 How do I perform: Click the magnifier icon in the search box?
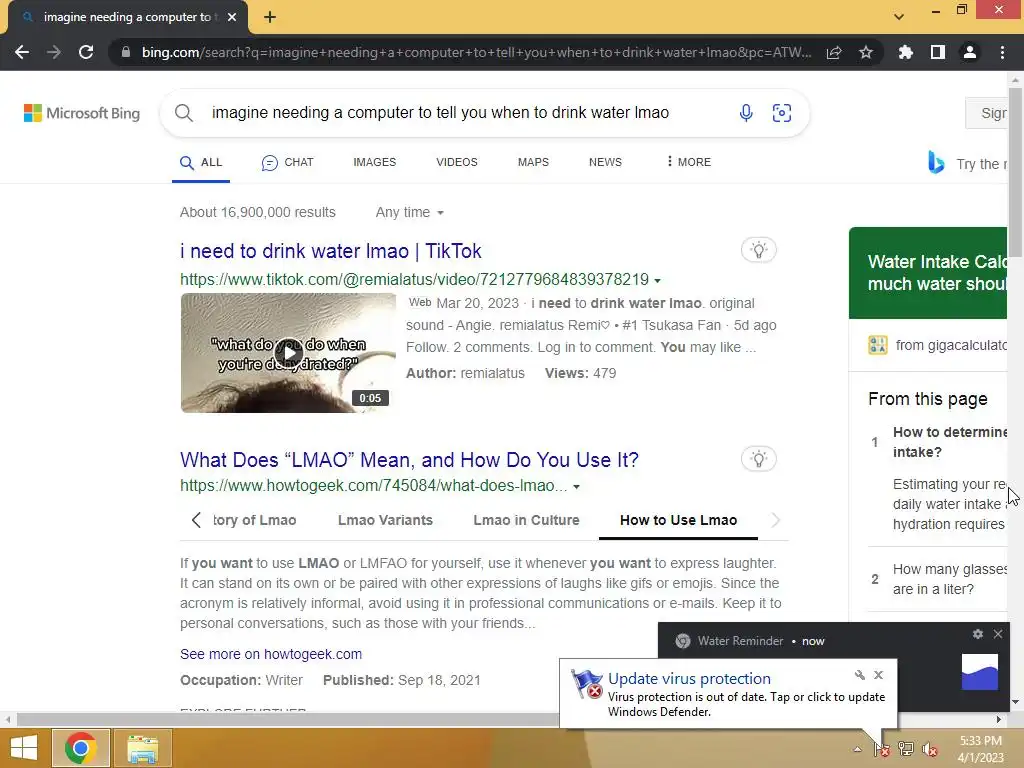[184, 113]
